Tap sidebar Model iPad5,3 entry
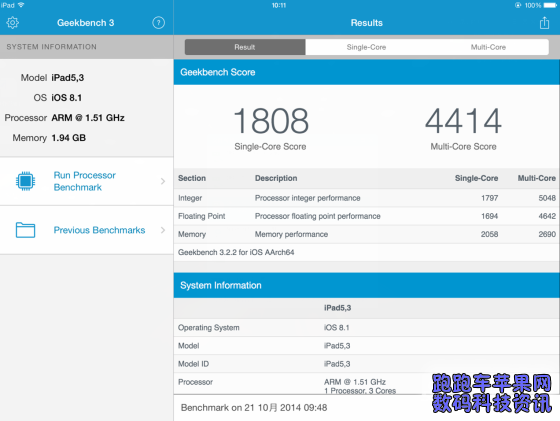The width and height of the screenshot is (560, 421). coord(52,78)
